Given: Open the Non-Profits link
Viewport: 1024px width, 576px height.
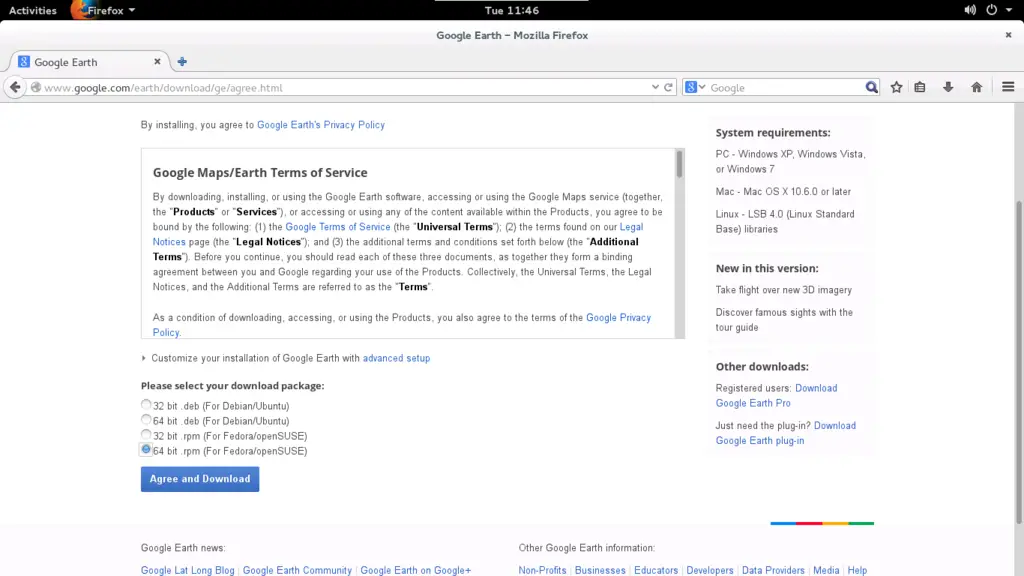Looking at the screenshot, I should (x=542, y=570).
